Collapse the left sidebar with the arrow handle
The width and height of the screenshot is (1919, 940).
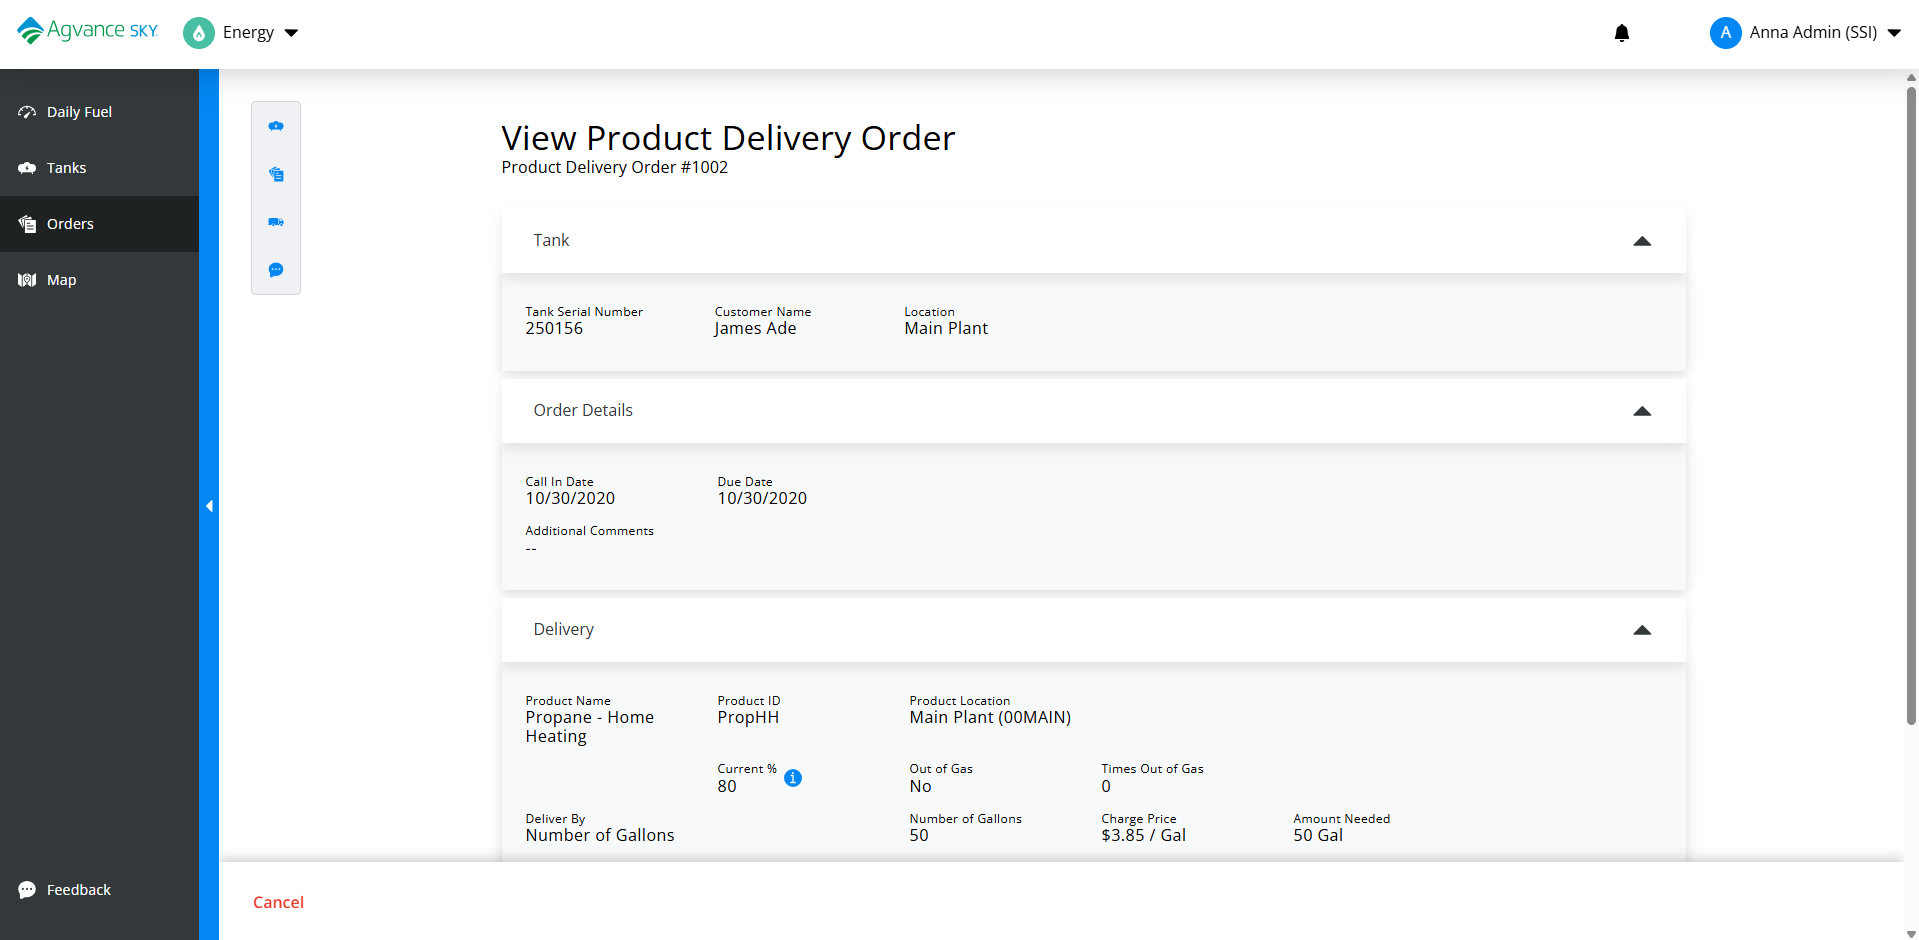tap(209, 506)
